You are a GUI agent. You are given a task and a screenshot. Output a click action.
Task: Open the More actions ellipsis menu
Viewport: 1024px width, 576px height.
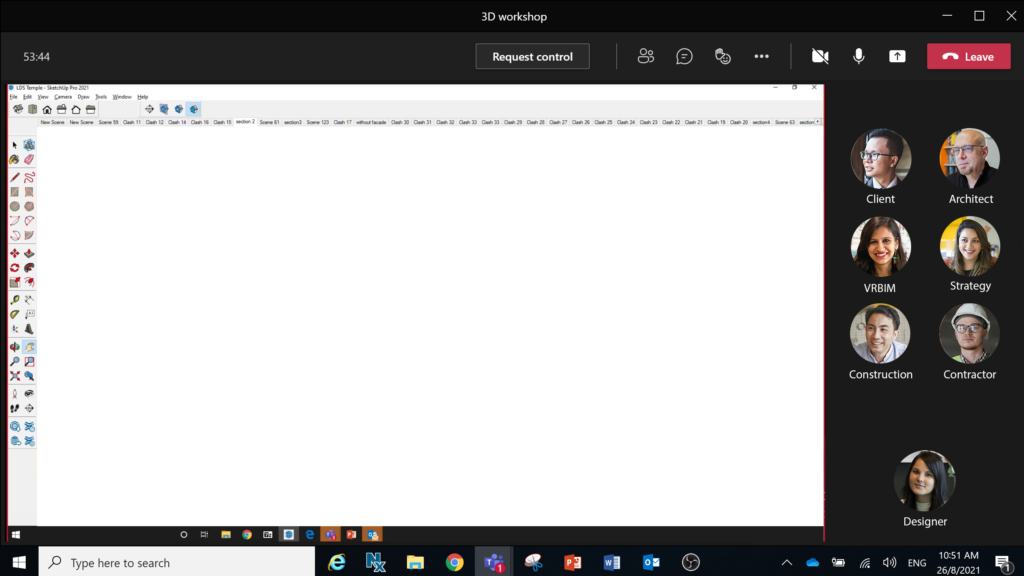tap(761, 57)
